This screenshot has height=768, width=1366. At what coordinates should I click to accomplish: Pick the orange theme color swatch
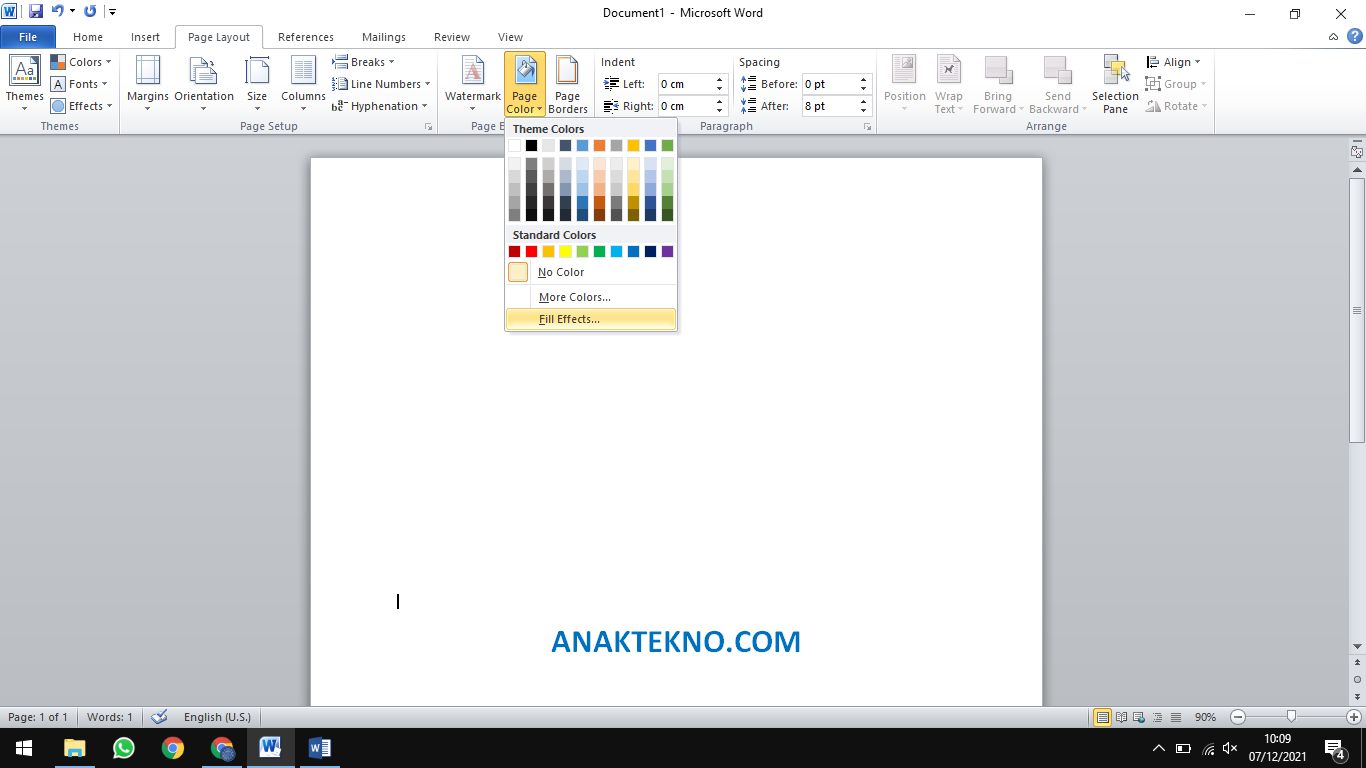(x=600, y=146)
